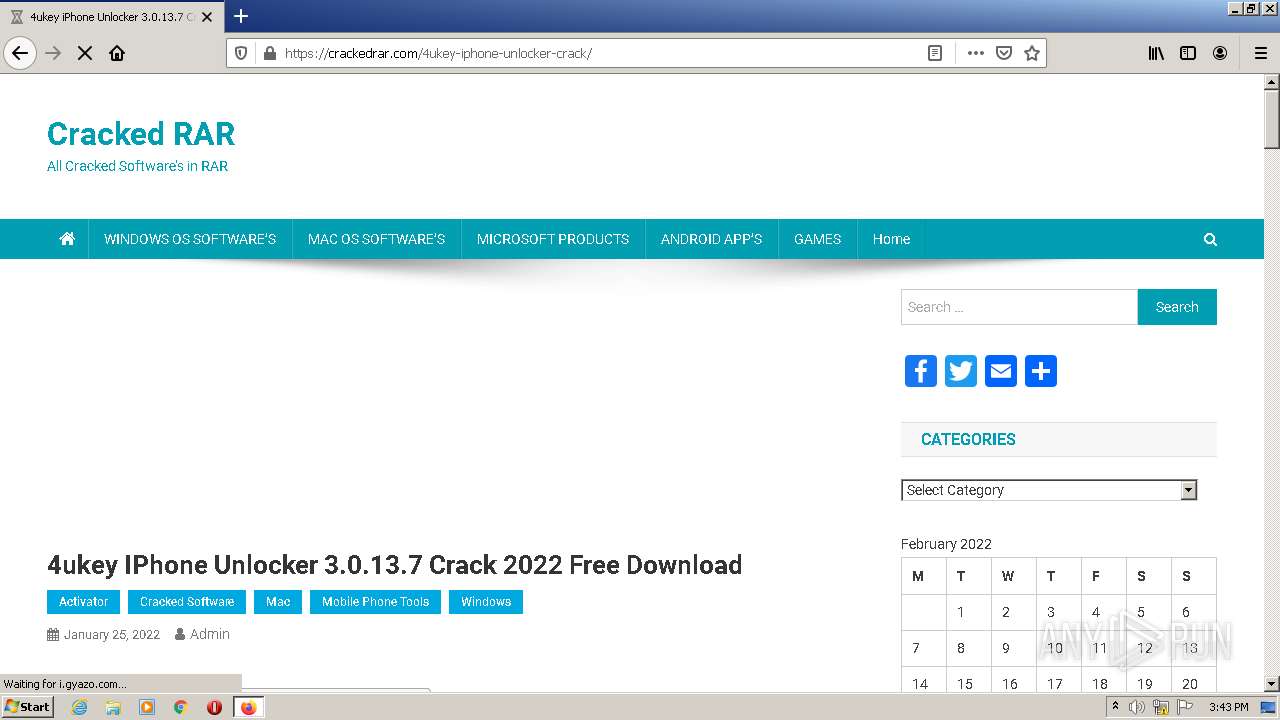Image resolution: width=1280 pixels, height=720 pixels.
Task: Open the blue plus Share icon
Action: click(1041, 371)
